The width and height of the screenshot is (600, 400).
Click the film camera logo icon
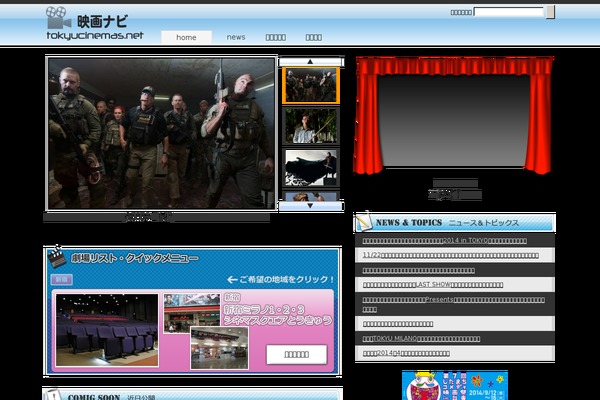coord(58,18)
